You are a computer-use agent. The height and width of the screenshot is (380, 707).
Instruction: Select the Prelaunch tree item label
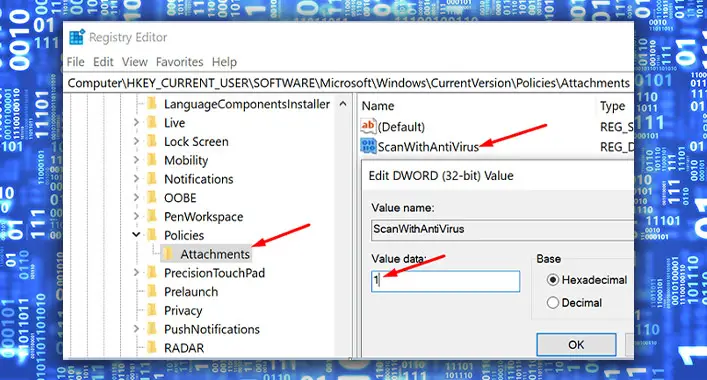pyautogui.click(x=191, y=292)
